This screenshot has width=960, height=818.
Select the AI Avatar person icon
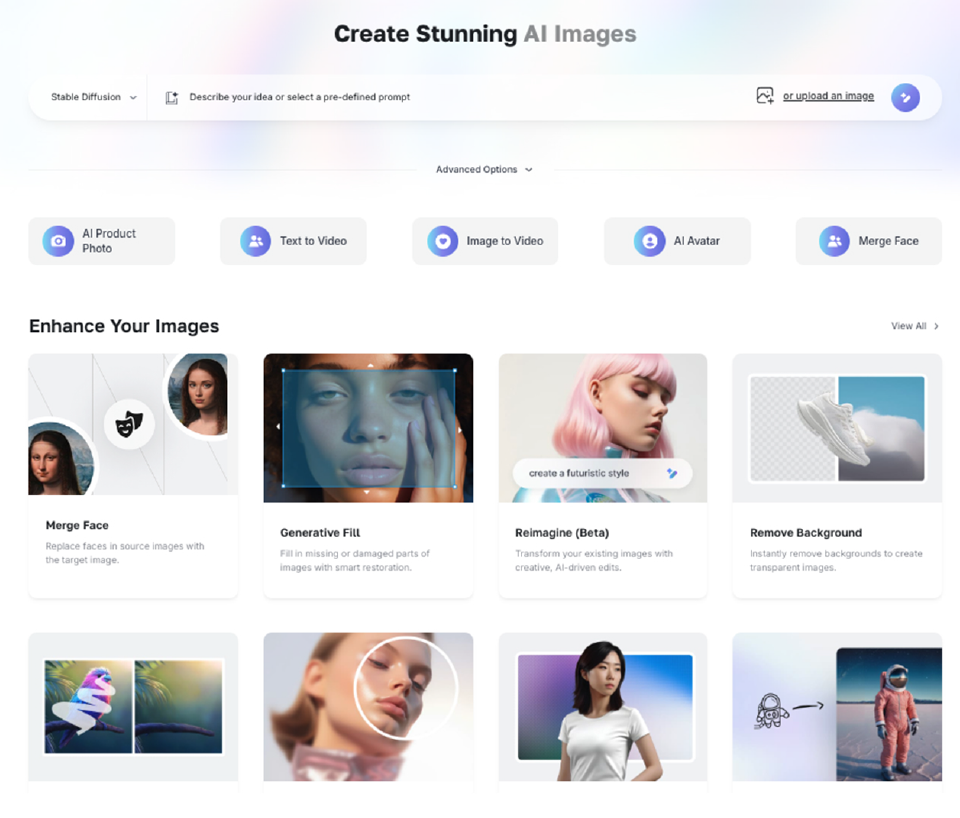[650, 241]
